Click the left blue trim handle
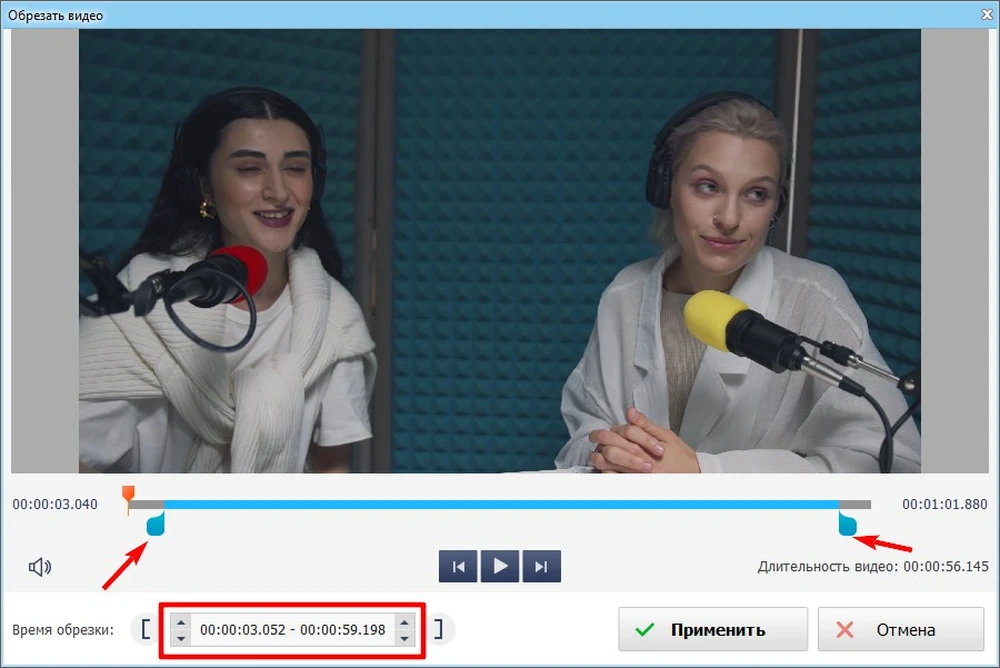Viewport: 1000px width, 668px height. 155,523
